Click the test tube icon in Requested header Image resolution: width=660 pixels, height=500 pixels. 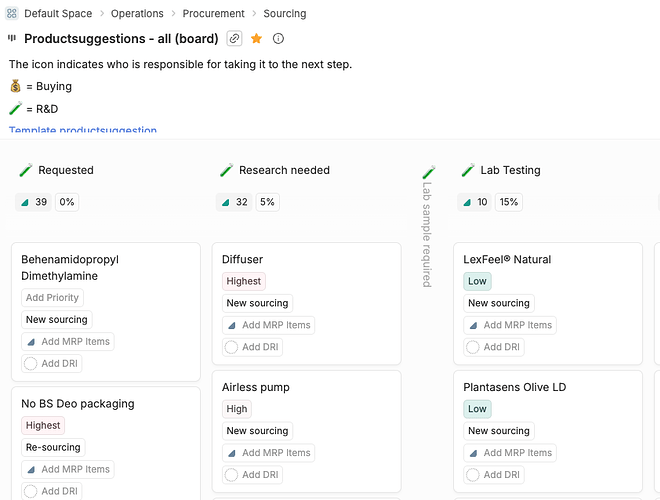26,171
